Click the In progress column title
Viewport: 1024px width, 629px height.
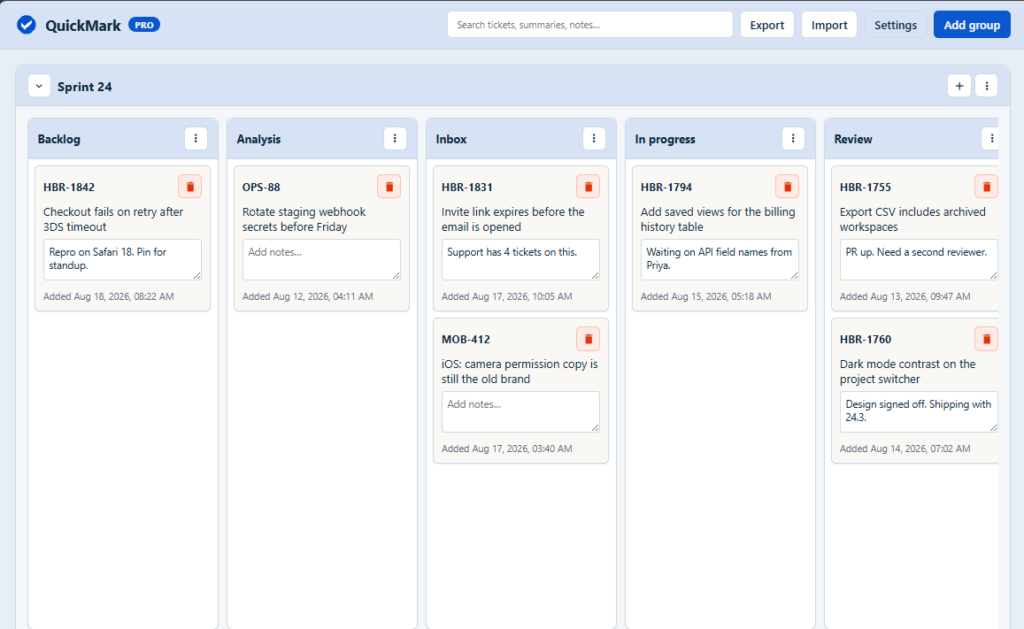point(665,139)
